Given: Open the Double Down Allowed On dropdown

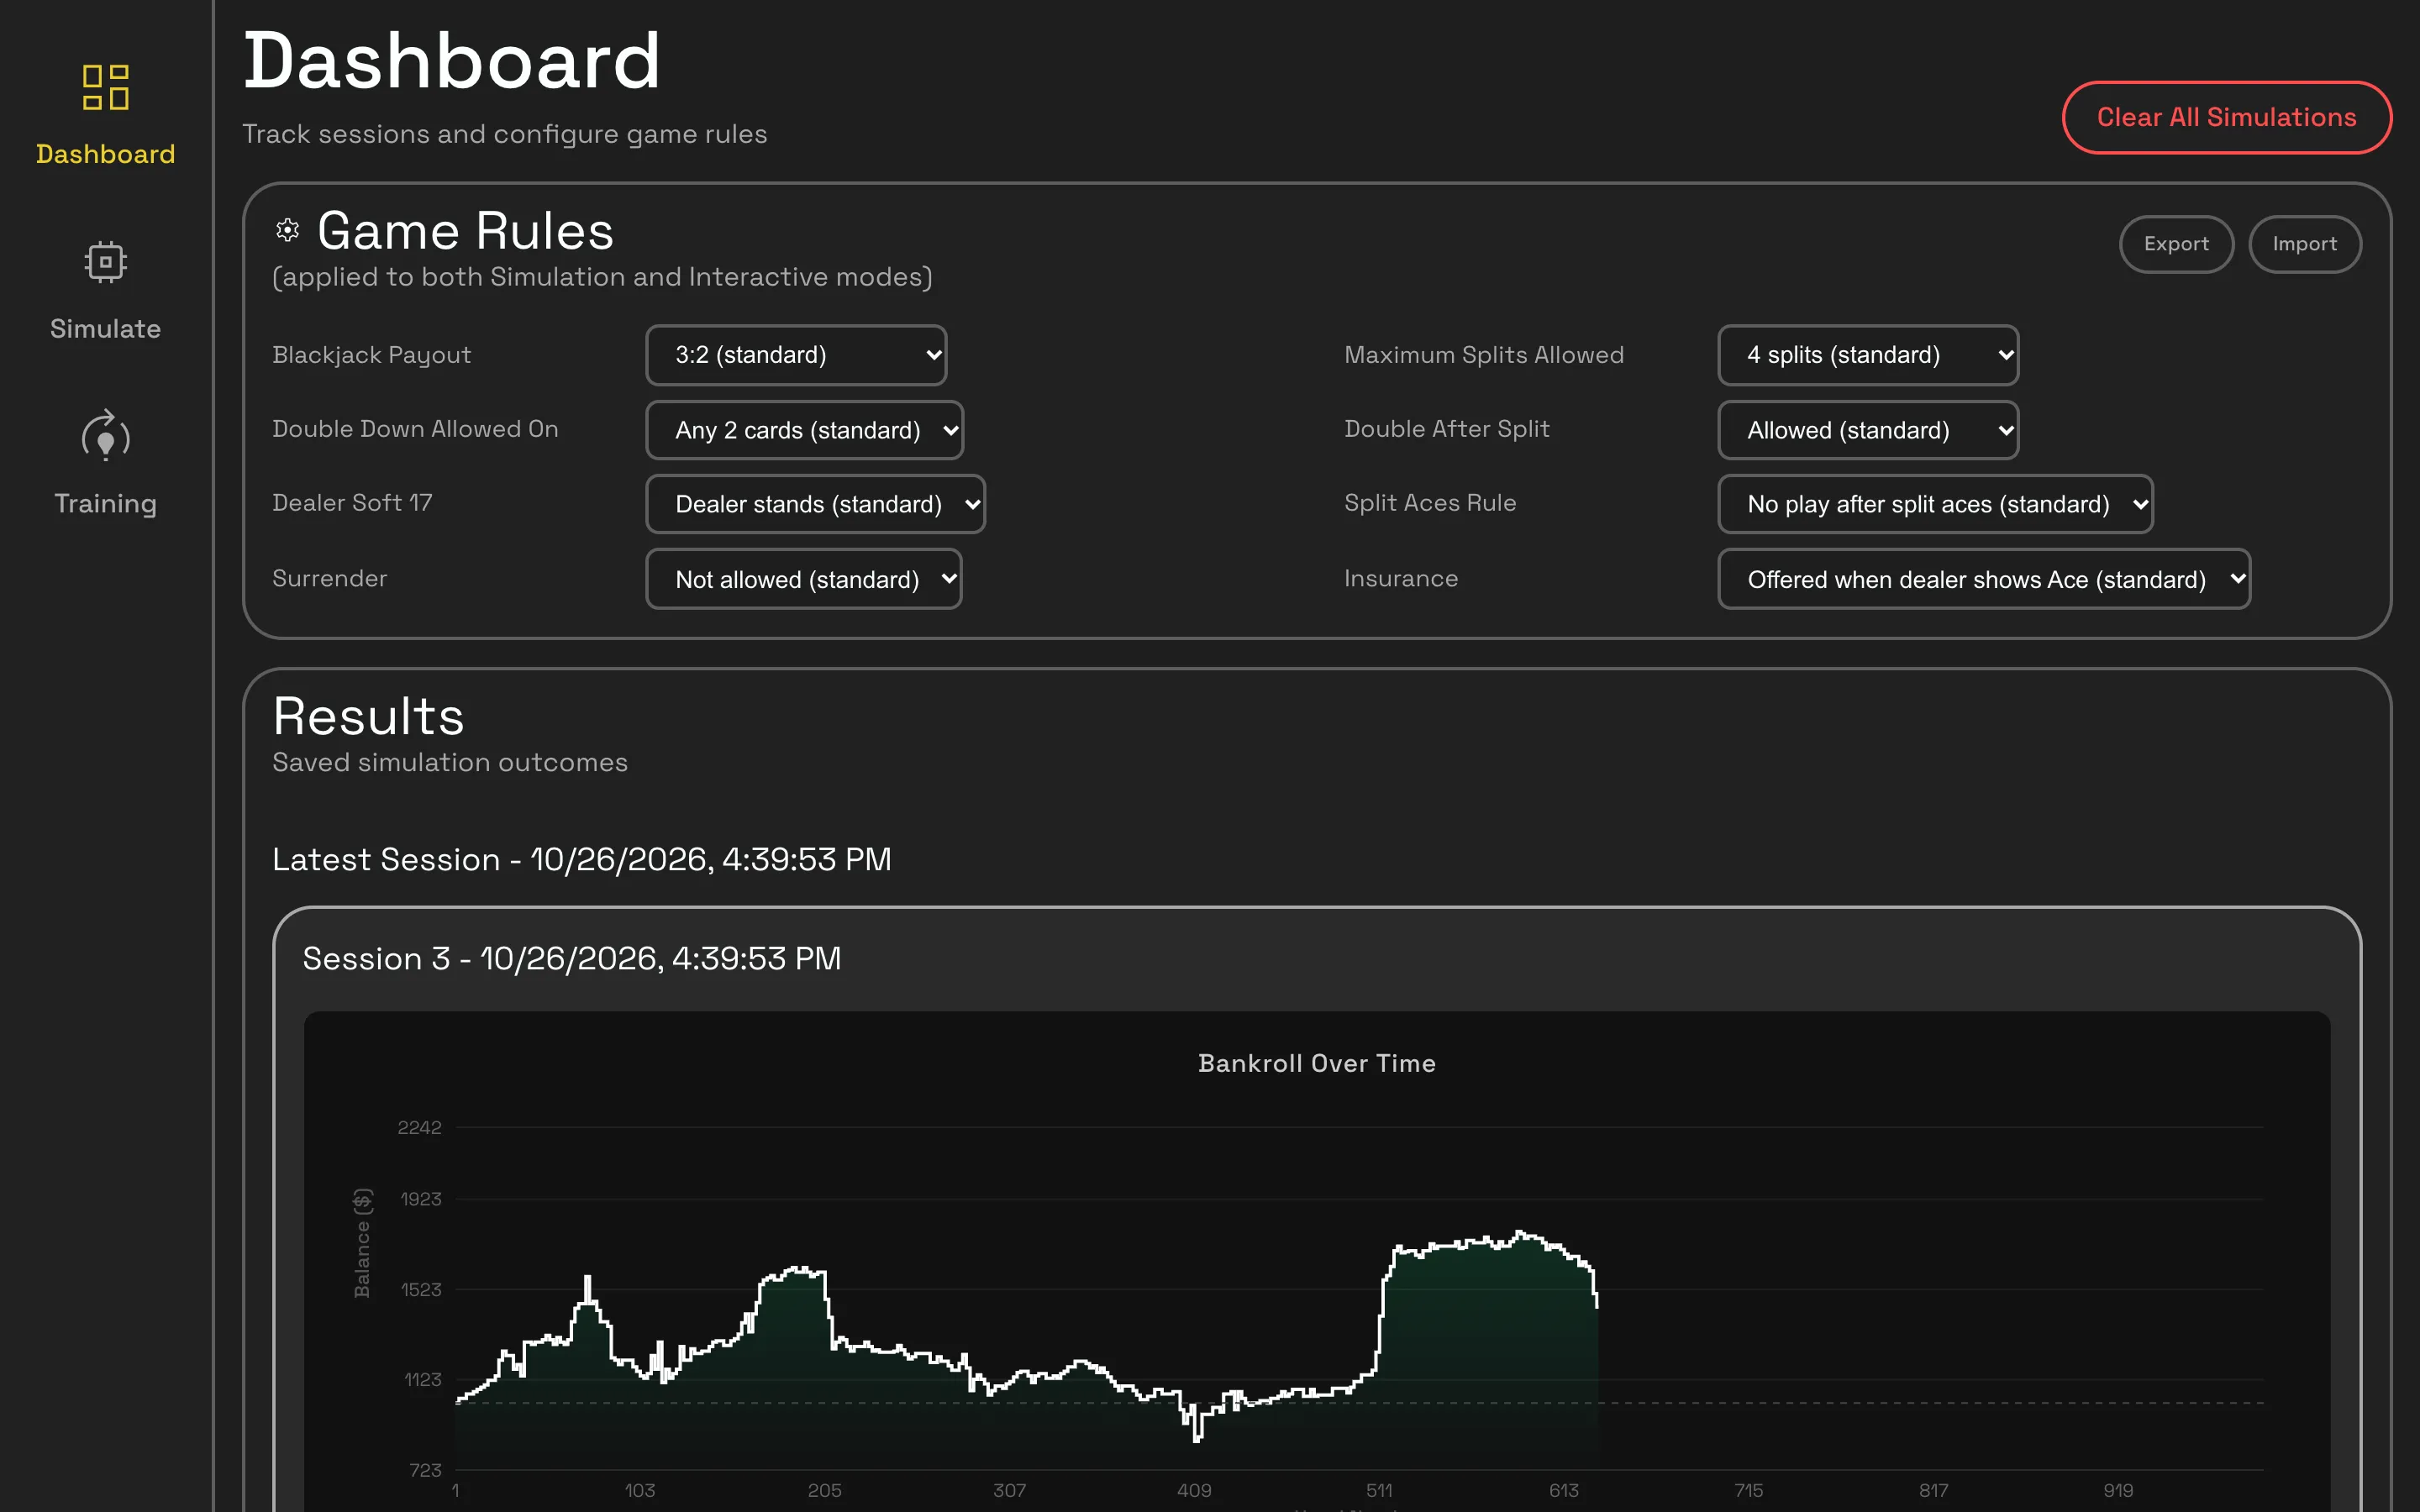Looking at the screenshot, I should tap(805, 430).
